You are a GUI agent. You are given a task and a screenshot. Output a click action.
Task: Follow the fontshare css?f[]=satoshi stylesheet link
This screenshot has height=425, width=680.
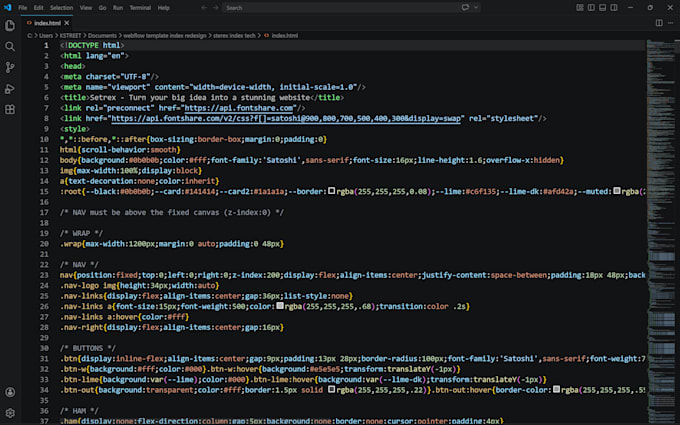coord(286,118)
